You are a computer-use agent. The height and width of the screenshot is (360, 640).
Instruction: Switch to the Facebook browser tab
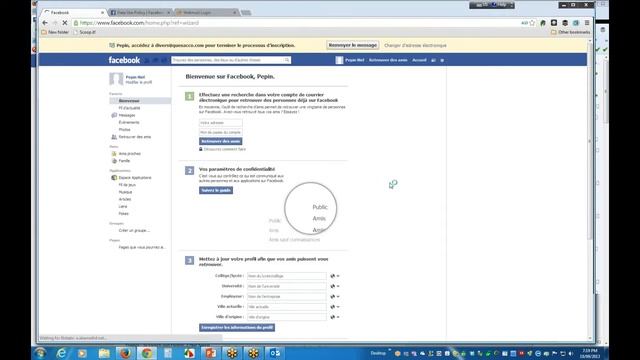coord(73,13)
